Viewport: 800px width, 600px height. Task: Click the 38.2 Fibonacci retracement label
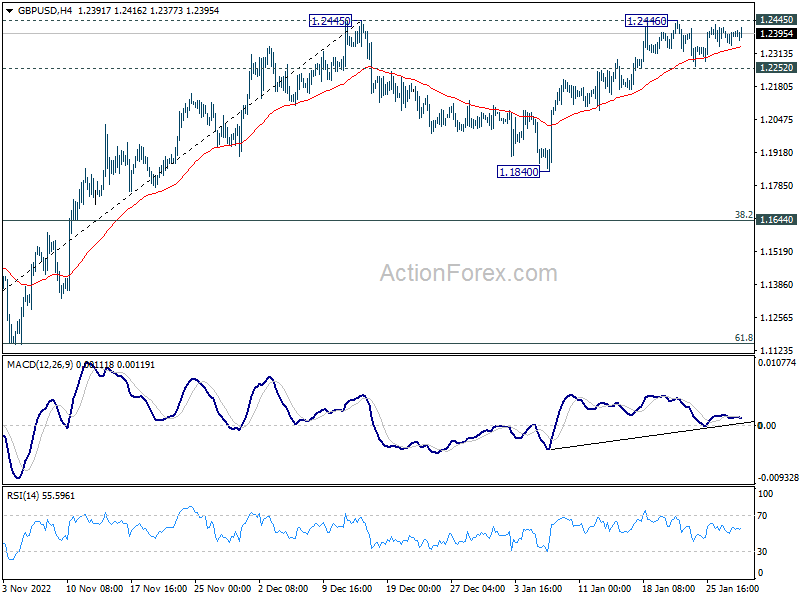[x=743, y=215]
